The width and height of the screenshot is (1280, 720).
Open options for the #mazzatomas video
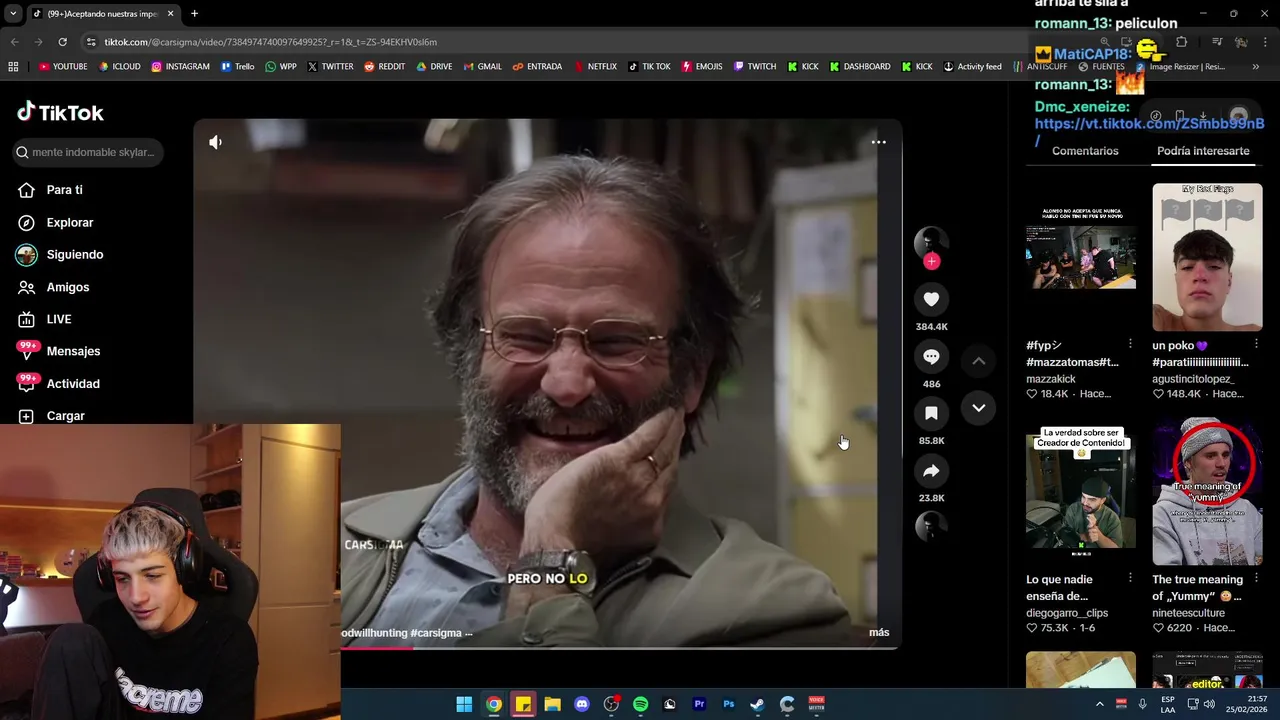point(1130,344)
